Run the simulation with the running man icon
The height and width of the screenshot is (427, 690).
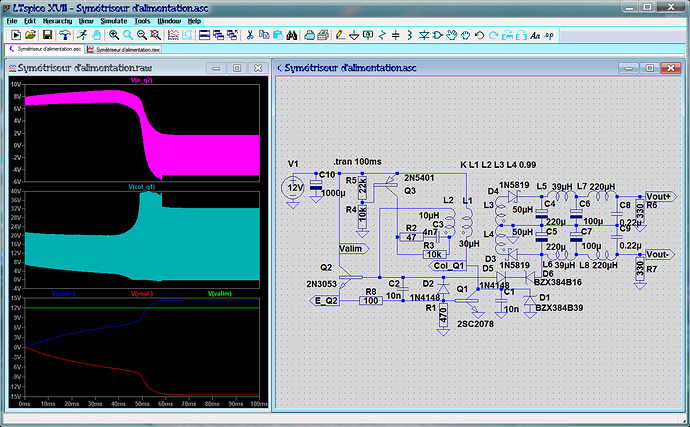point(82,35)
